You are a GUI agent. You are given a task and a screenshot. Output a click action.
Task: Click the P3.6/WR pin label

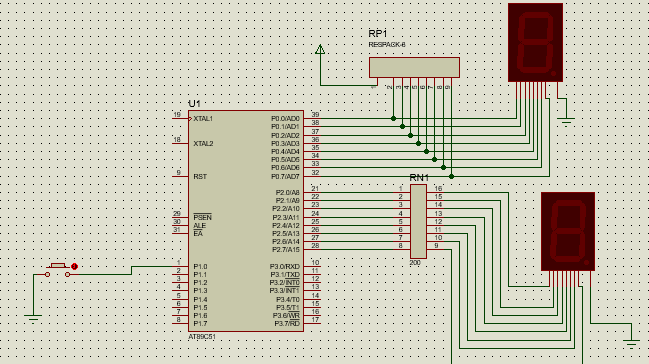286,316
